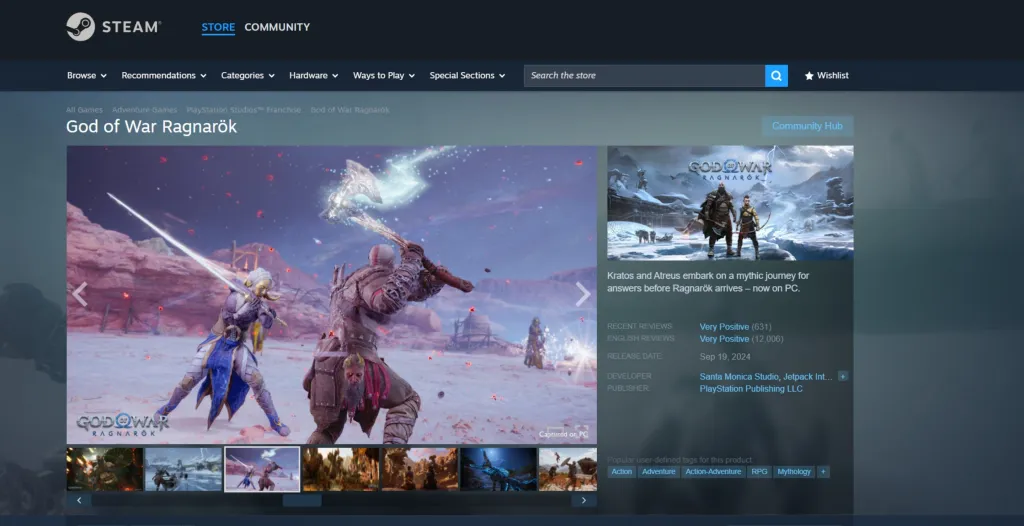Click the Community Hub button
1024x526 pixels.
pos(807,126)
